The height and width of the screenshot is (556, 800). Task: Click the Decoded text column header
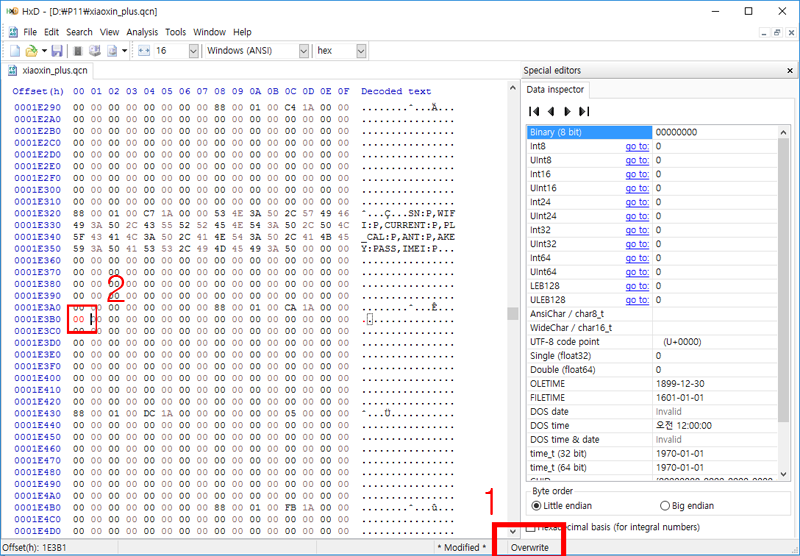(396, 91)
